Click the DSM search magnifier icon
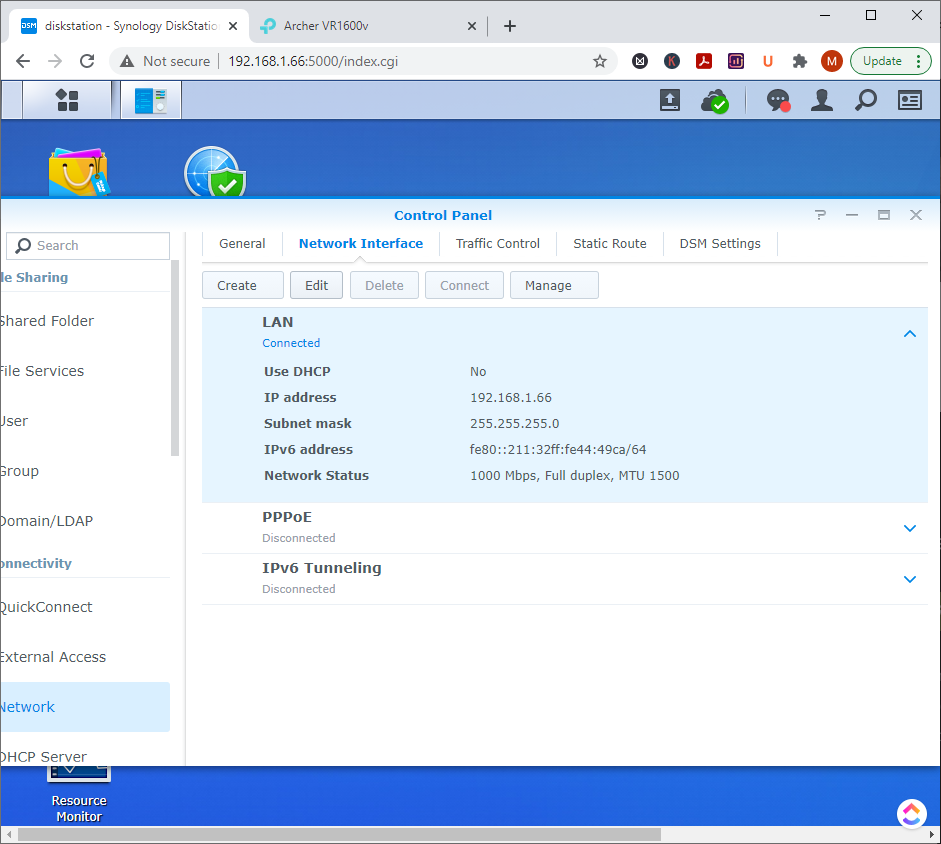 click(865, 100)
